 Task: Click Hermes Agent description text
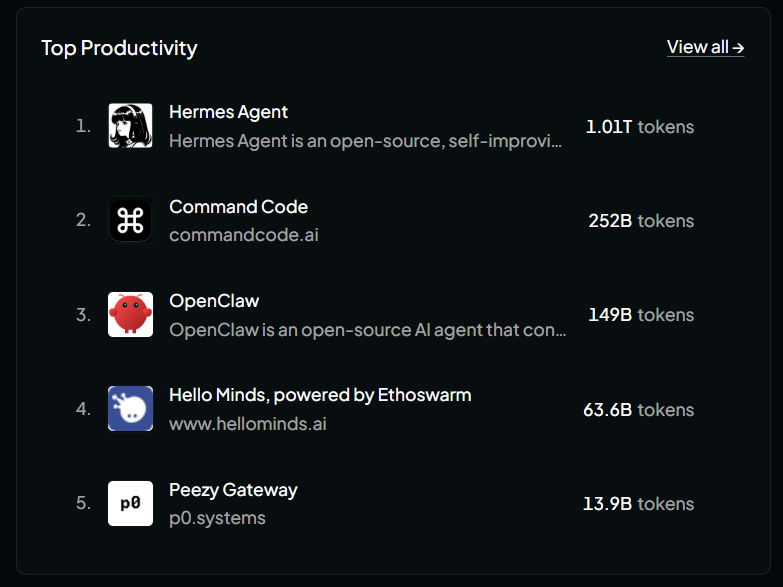366,141
